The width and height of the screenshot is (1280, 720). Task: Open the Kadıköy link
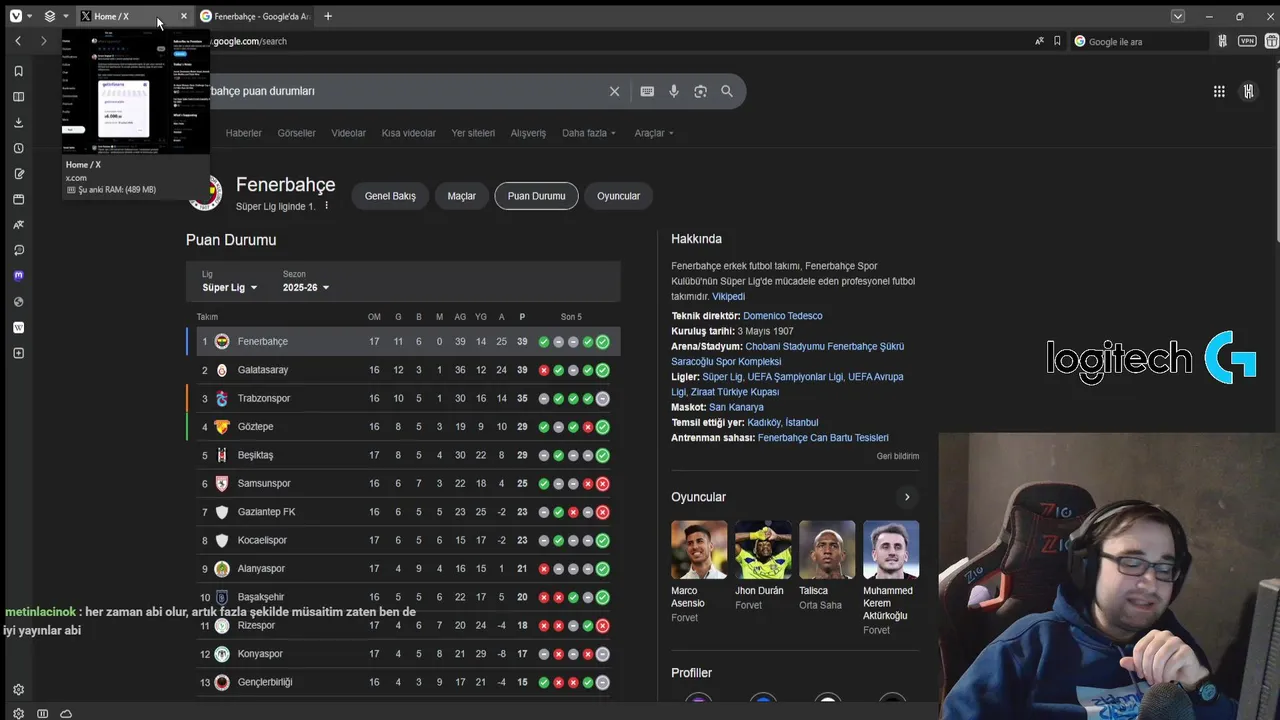[x=763, y=423]
